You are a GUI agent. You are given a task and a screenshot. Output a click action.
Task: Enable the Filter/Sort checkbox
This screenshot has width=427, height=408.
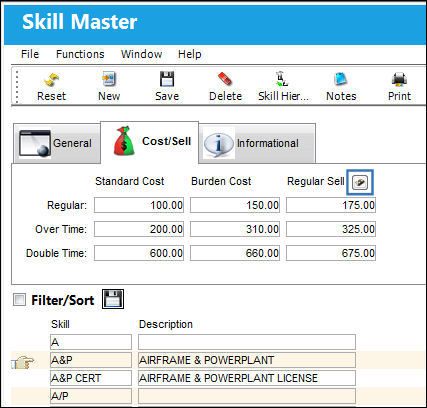(x=19, y=299)
